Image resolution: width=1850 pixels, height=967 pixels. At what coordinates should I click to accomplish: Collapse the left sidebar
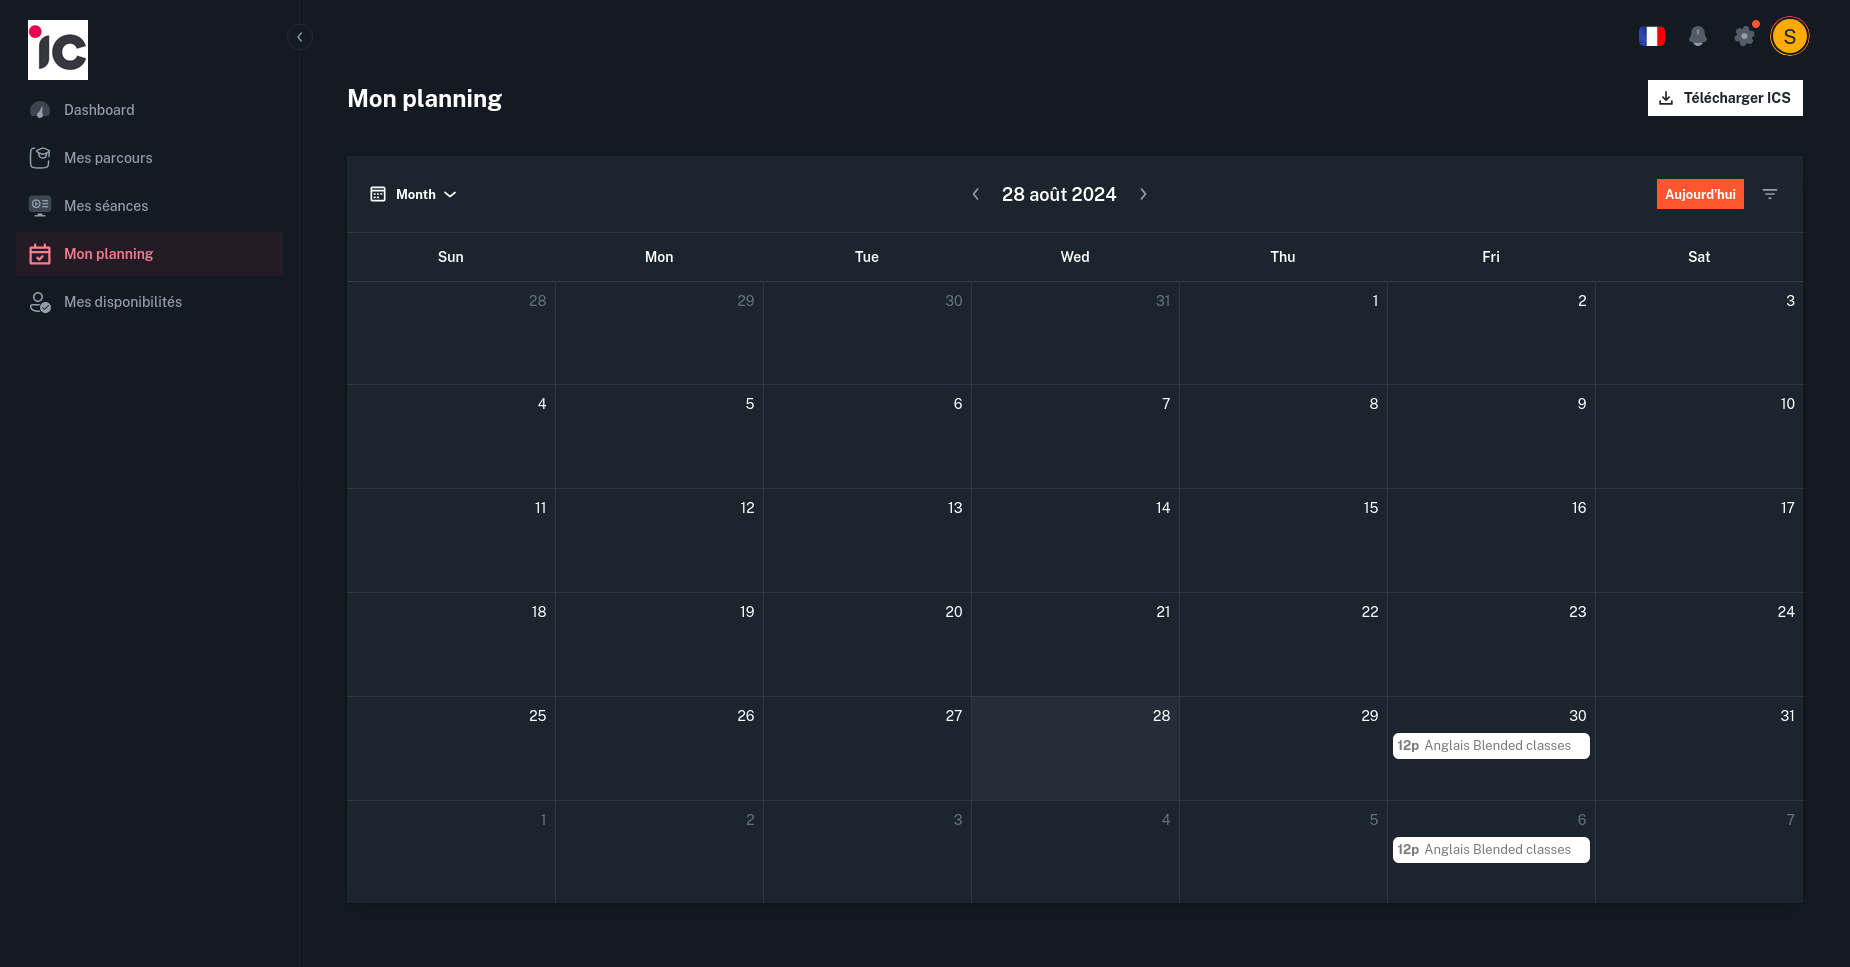click(x=299, y=36)
